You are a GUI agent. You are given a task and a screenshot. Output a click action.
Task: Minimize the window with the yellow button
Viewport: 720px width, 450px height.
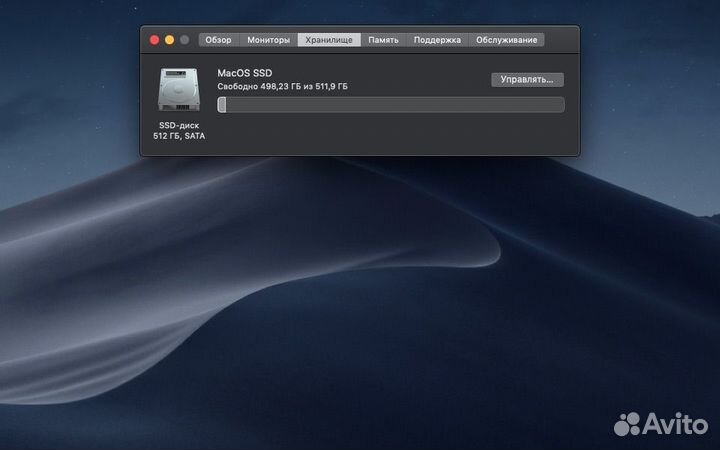point(169,40)
